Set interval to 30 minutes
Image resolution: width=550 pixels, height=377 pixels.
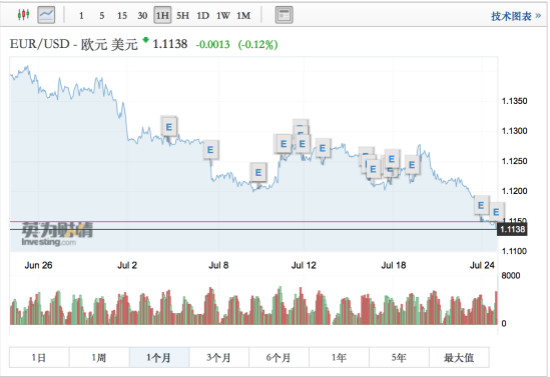point(142,15)
